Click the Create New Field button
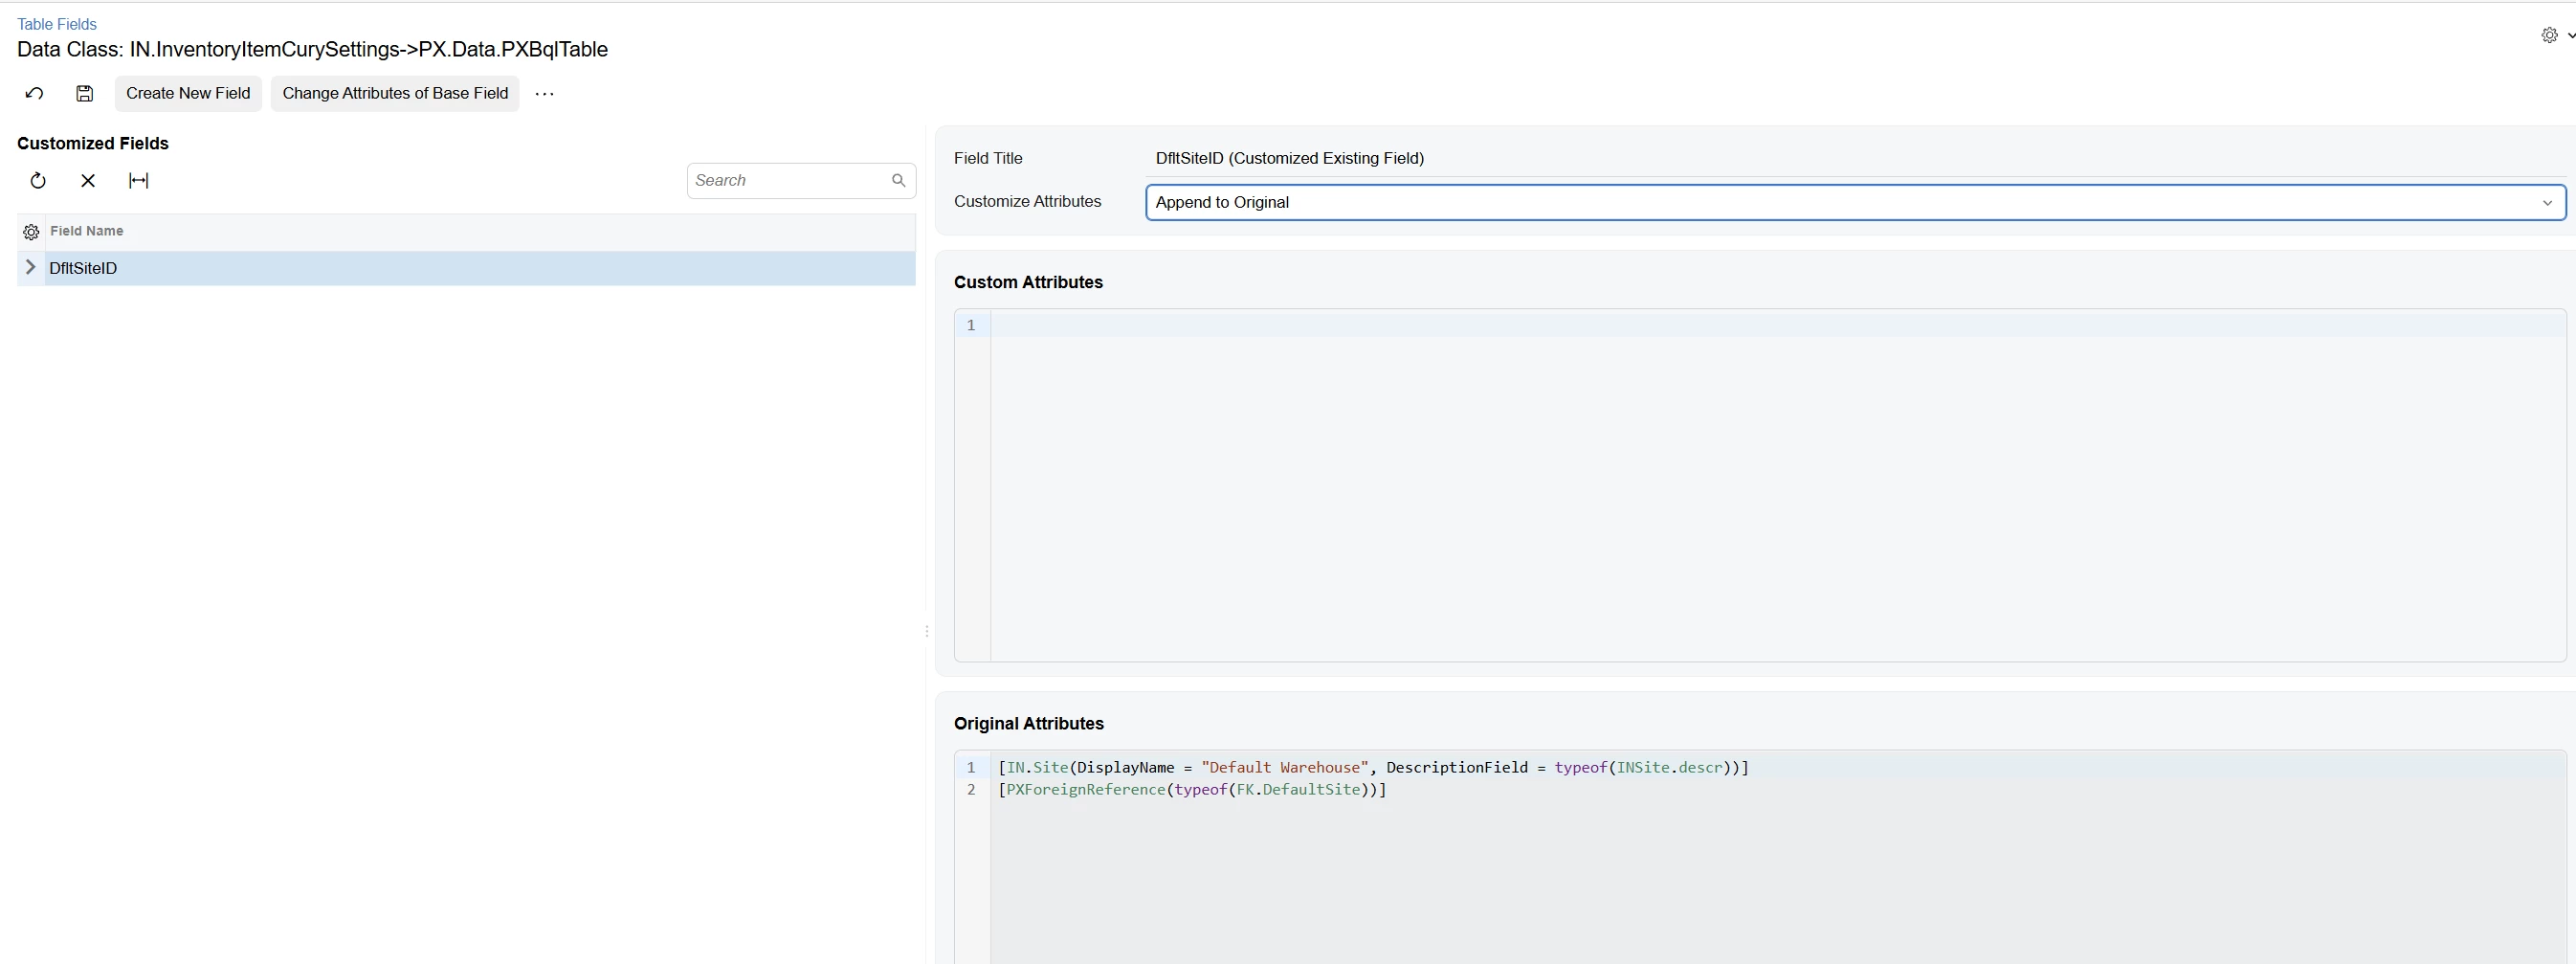2576x964 pixels. point(188,93)
